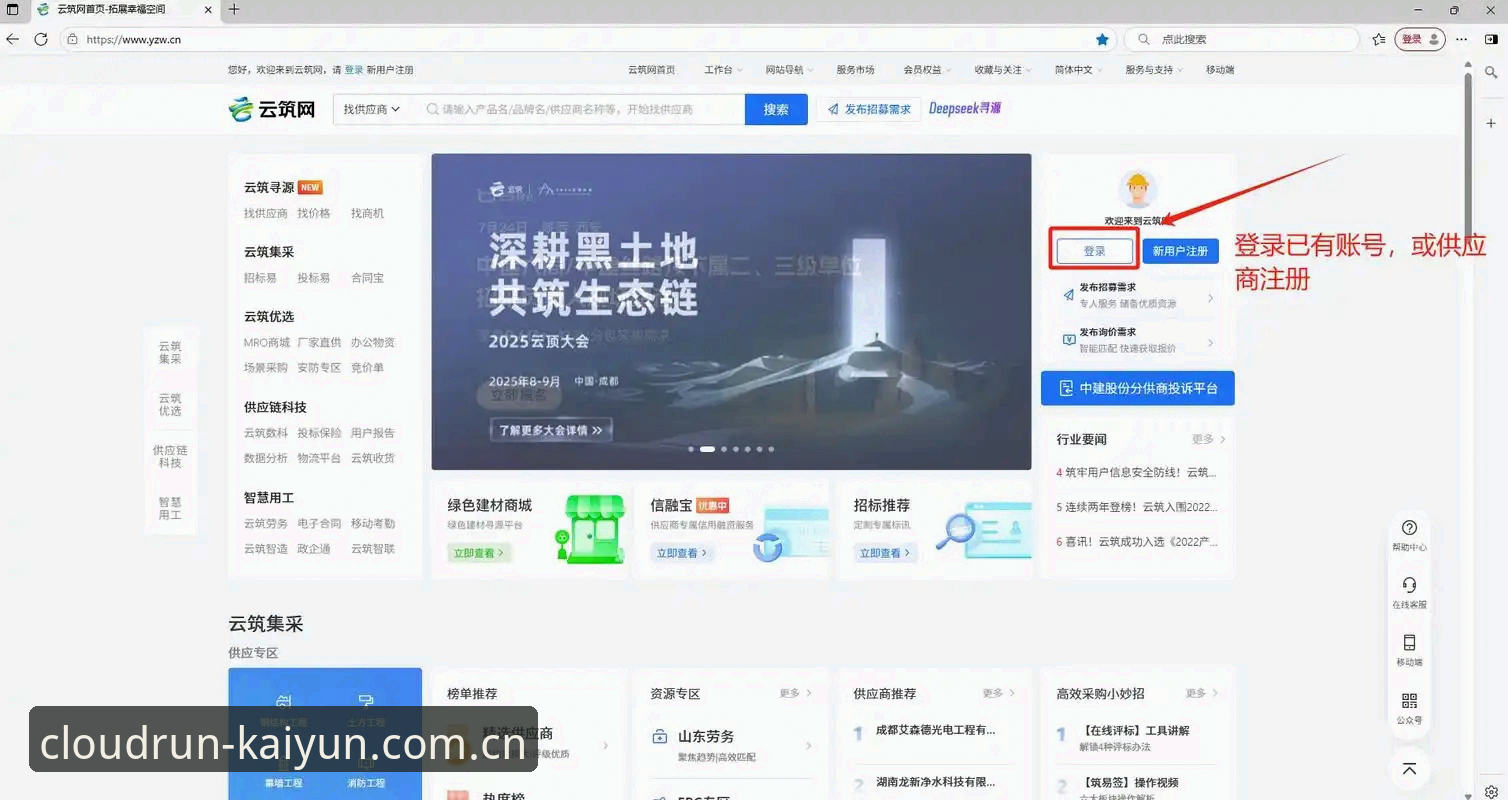Select the active carousel indicator on the banner
Screen dimensions: 1508x800
[707, 449]
